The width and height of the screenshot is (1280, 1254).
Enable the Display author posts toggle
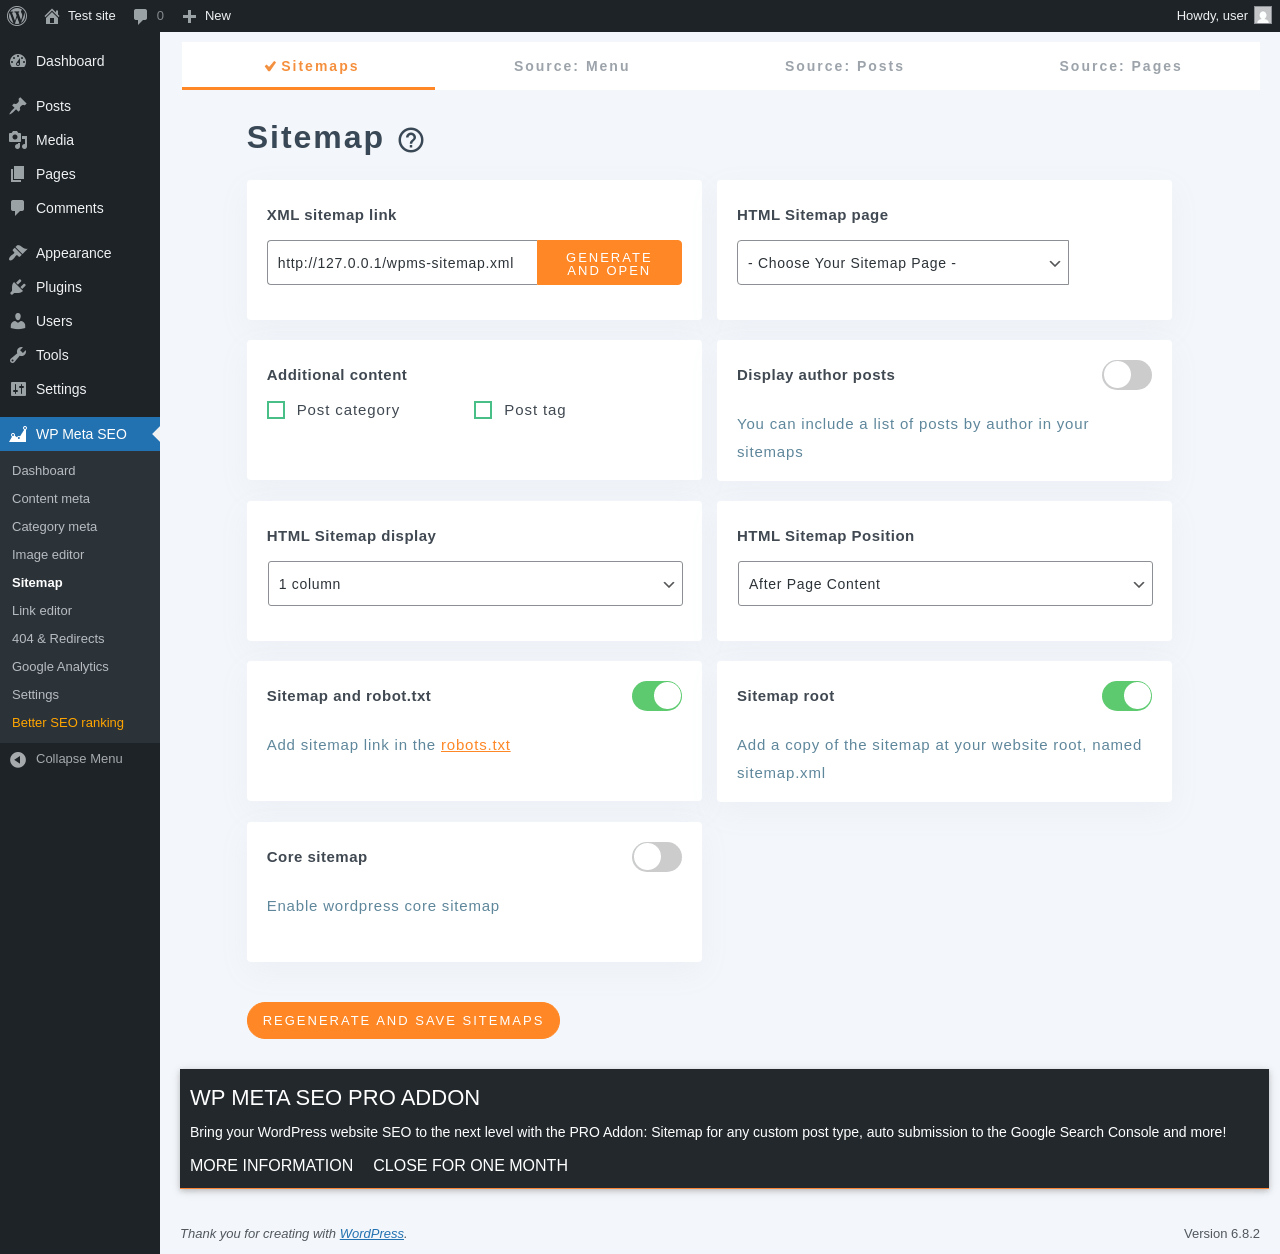coord(1127,375)
